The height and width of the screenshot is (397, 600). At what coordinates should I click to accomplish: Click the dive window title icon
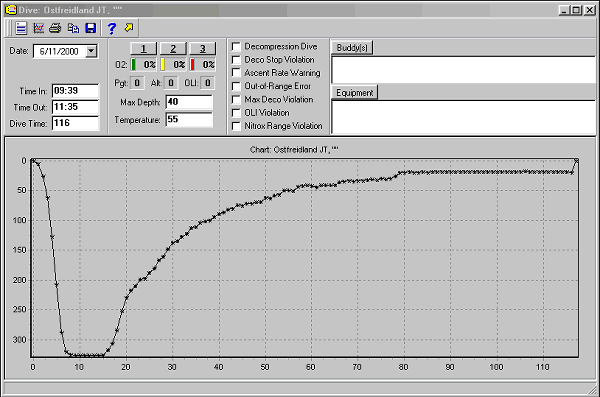pos(11,10)
